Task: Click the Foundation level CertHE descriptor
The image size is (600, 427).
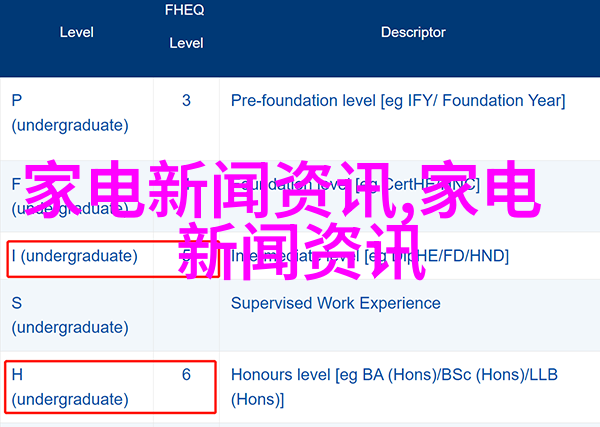Action: (355, 185)
